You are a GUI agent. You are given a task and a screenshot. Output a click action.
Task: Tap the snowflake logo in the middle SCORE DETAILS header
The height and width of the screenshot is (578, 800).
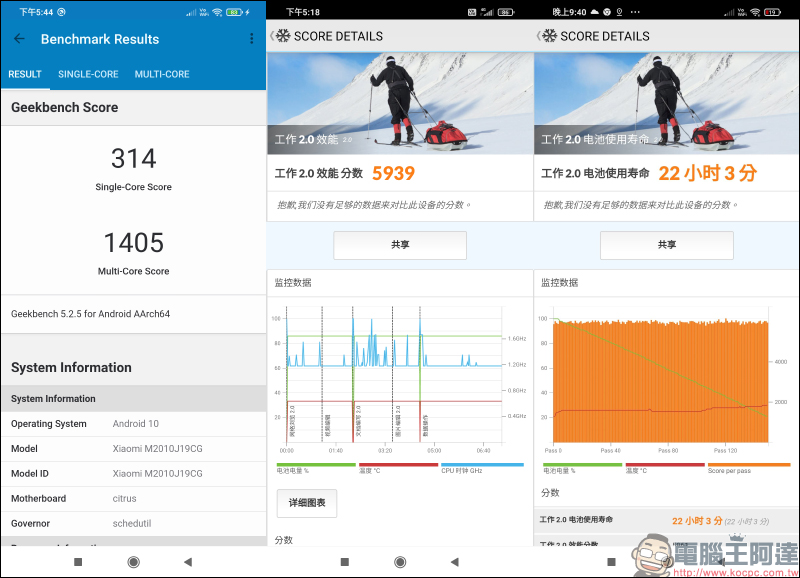point(283,36)
